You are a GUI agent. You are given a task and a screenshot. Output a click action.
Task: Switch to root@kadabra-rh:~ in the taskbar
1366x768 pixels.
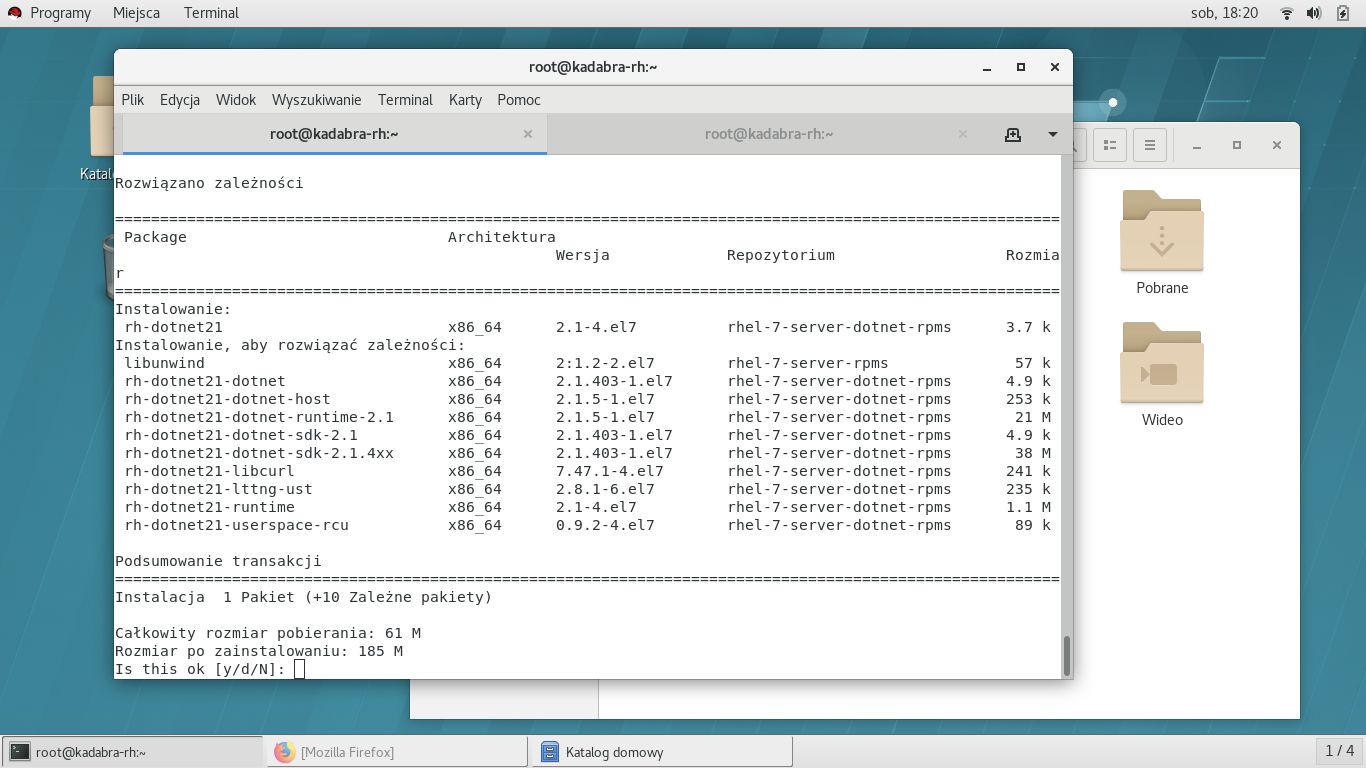pyautogui.click(x=132, y=752)
